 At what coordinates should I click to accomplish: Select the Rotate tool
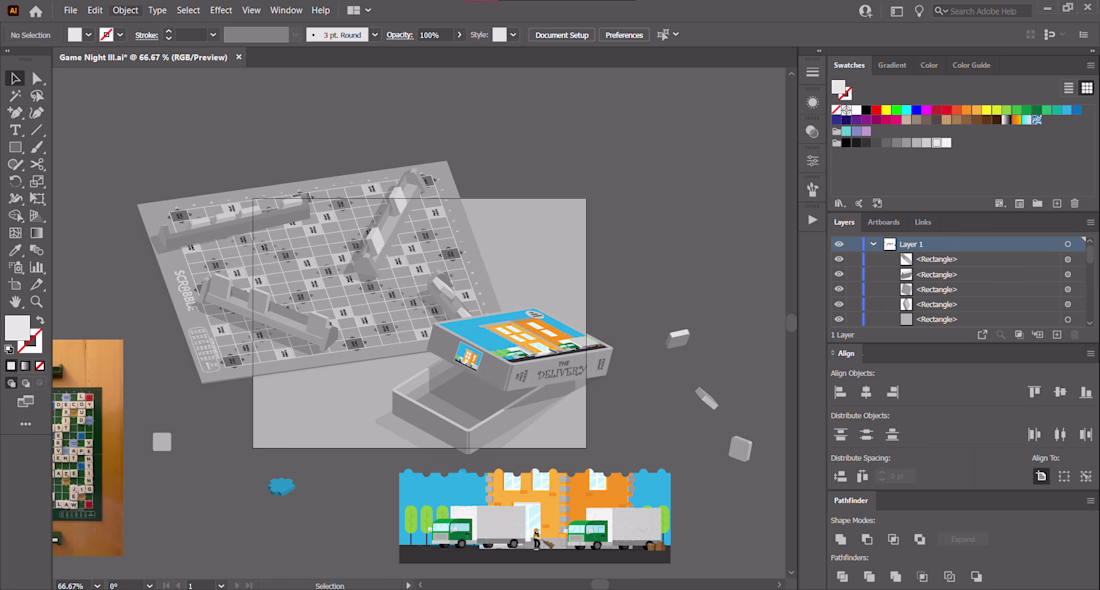pyautogui.click(x=15, y=181)
